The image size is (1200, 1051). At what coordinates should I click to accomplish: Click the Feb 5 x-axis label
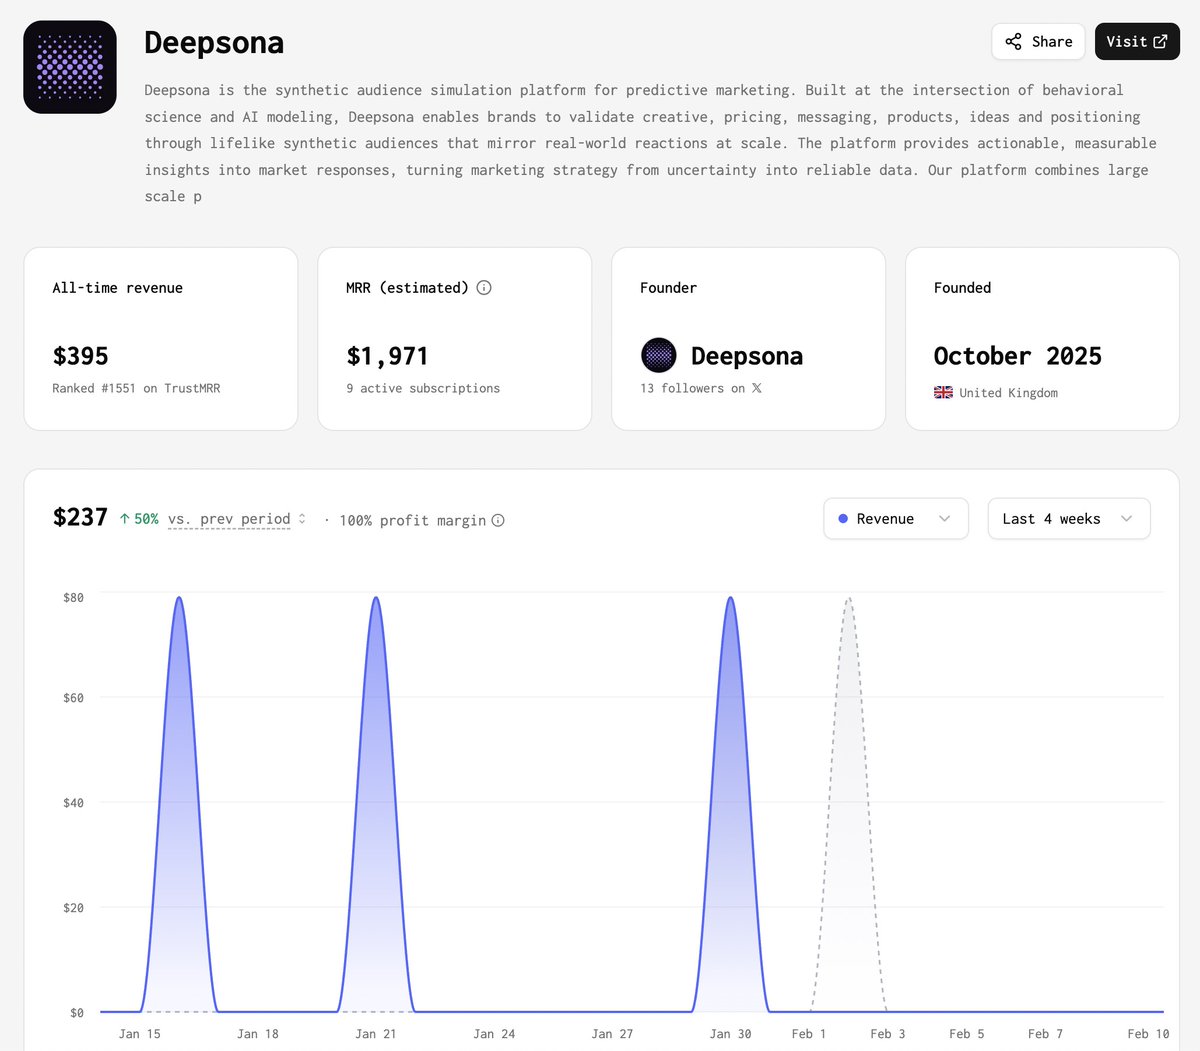point(966,1033)
